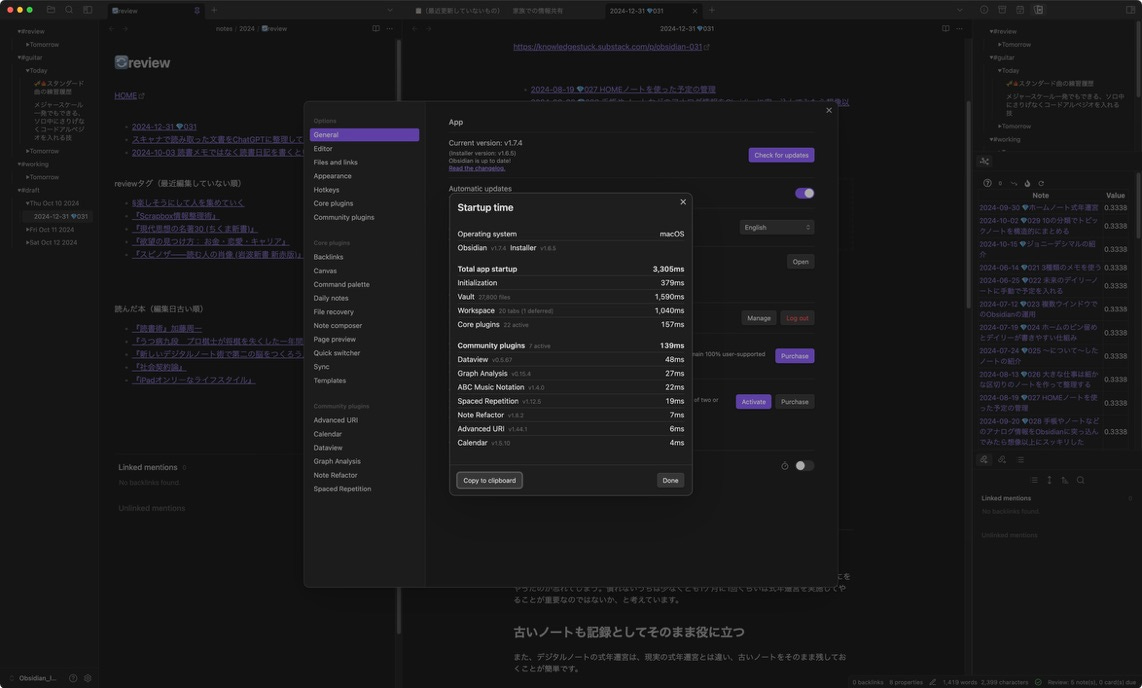1142x688 pixels.
Task: Open the outgoing links tab icon in right sidebar
Action: point(1002,460)
